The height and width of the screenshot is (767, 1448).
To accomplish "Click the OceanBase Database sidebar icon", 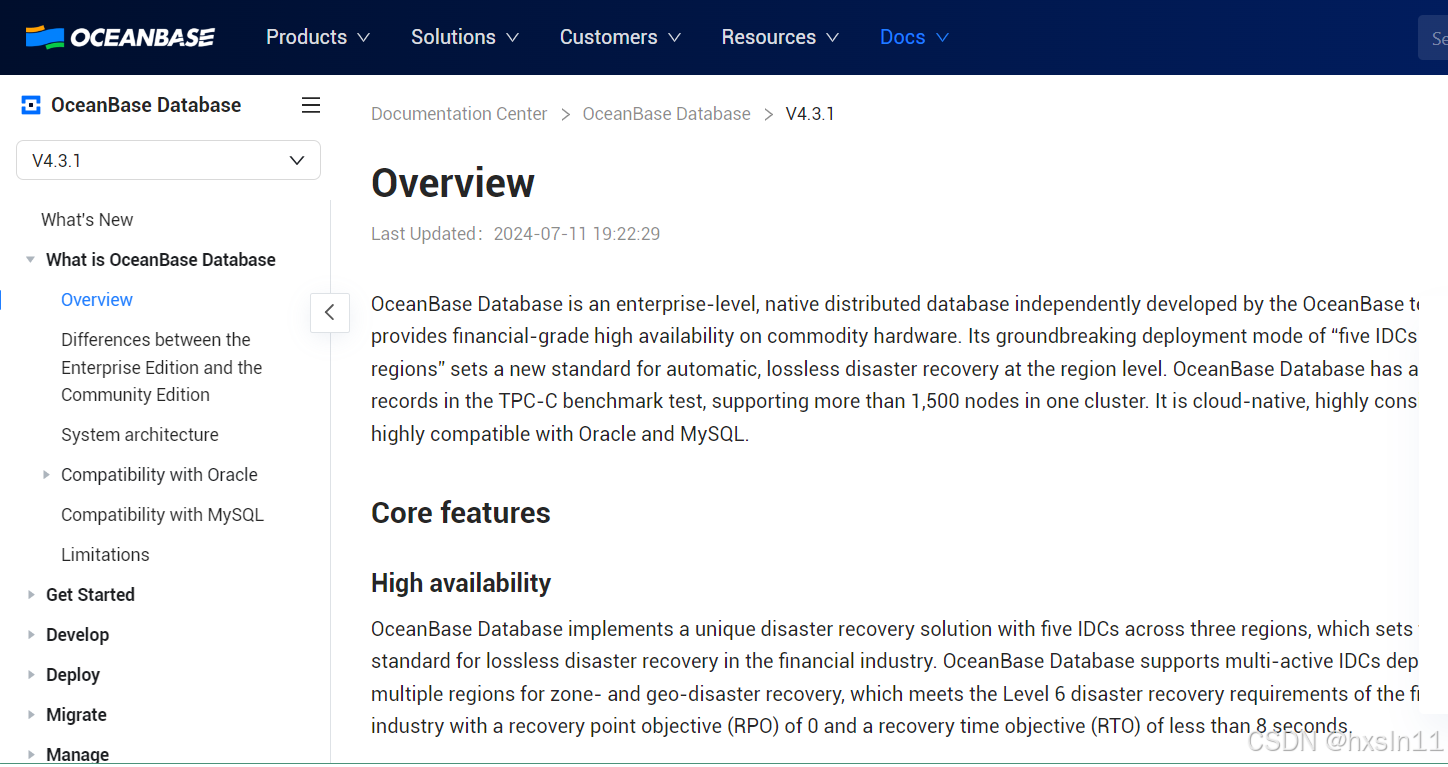I will [x=31, y=105].
